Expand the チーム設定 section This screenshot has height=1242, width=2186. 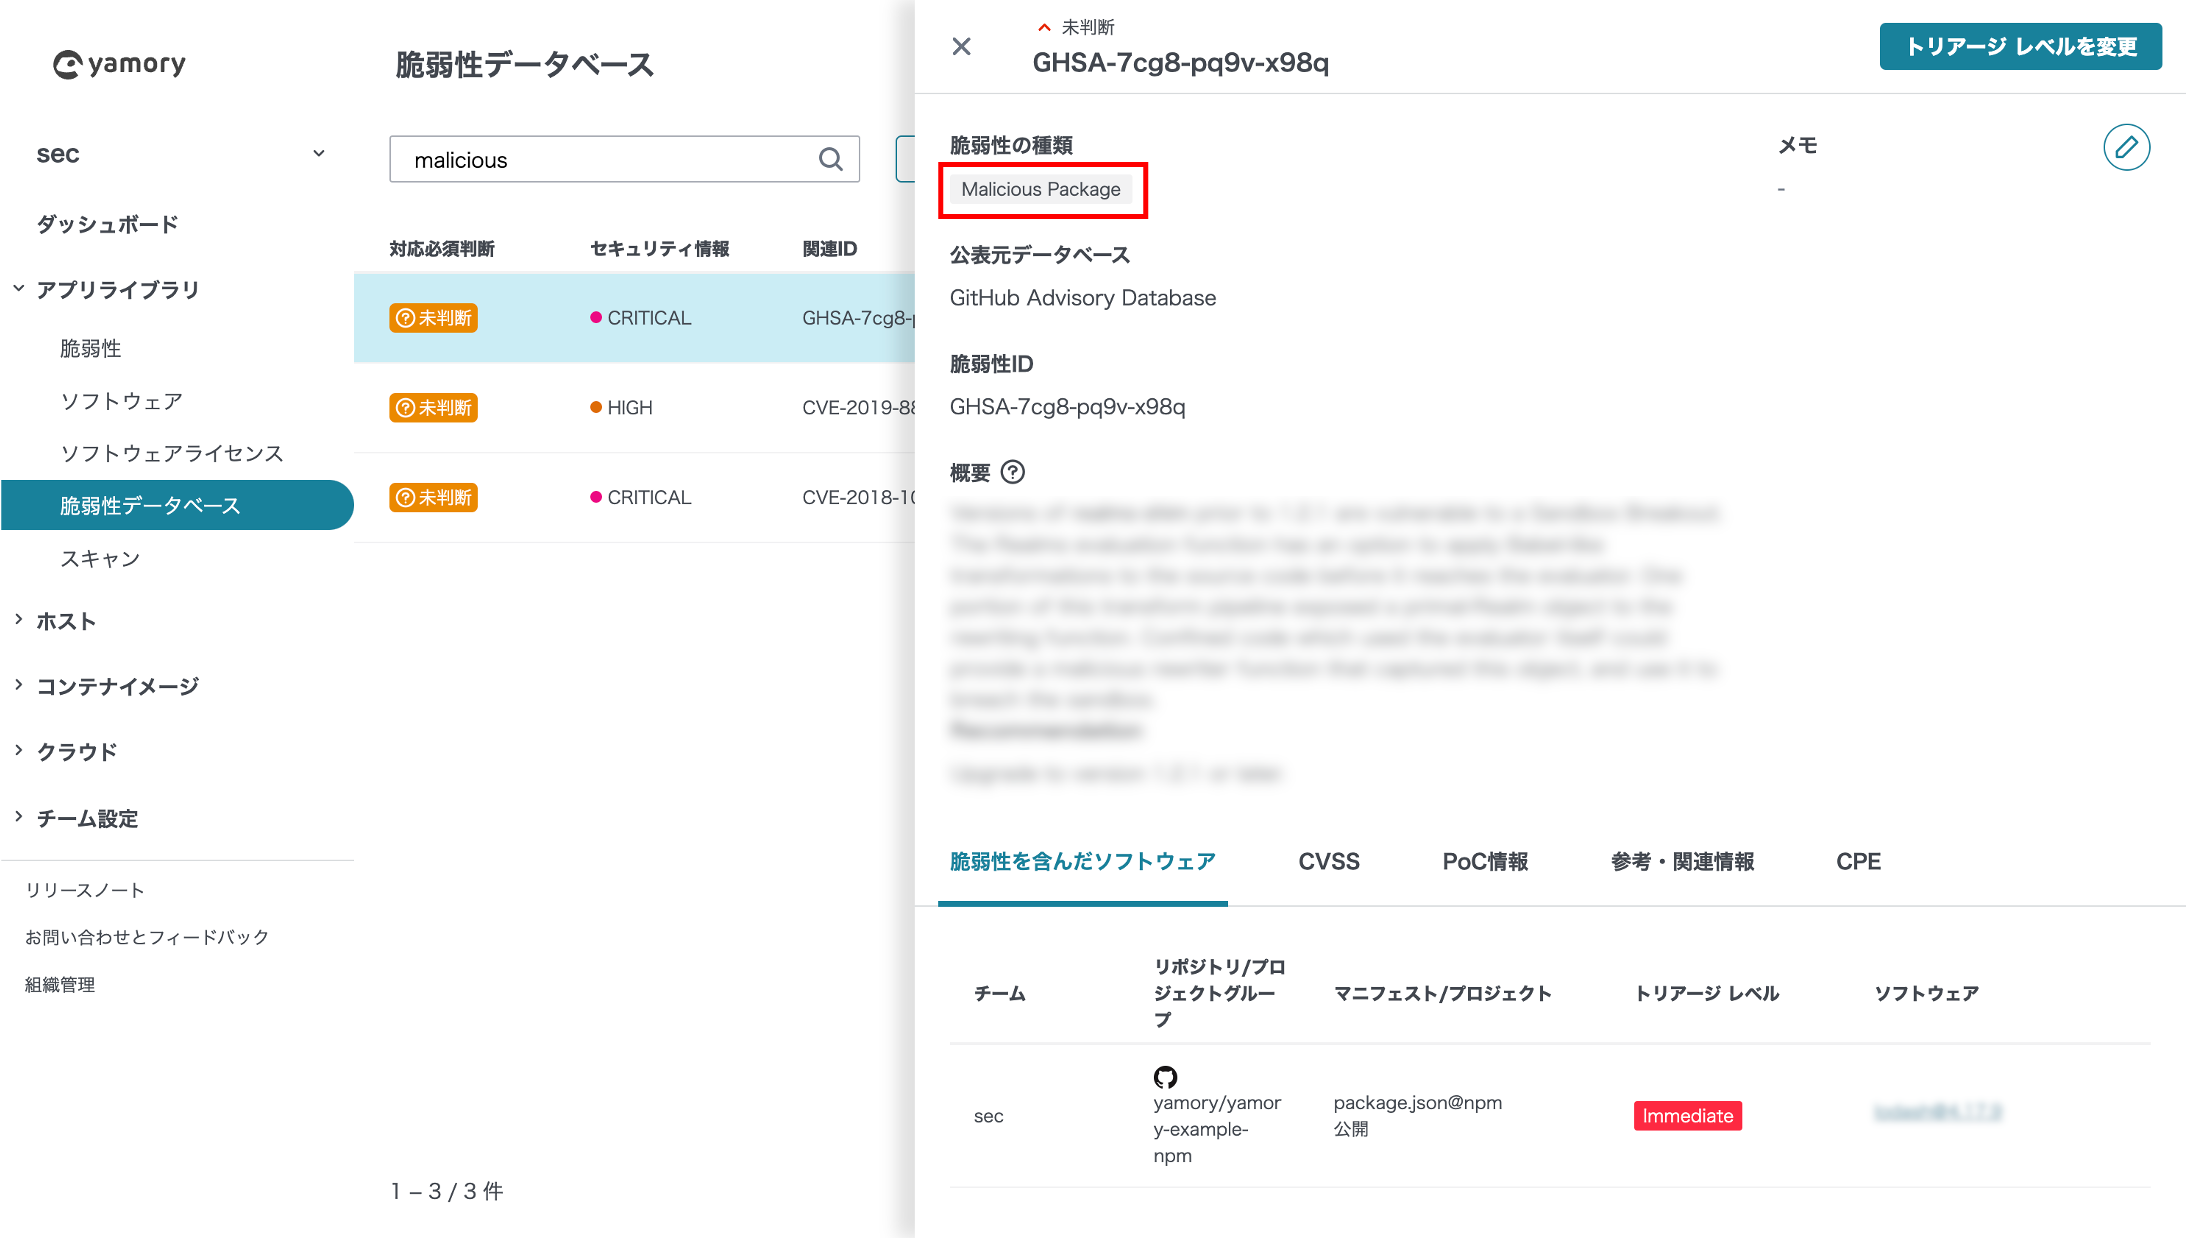coord(88,818)
